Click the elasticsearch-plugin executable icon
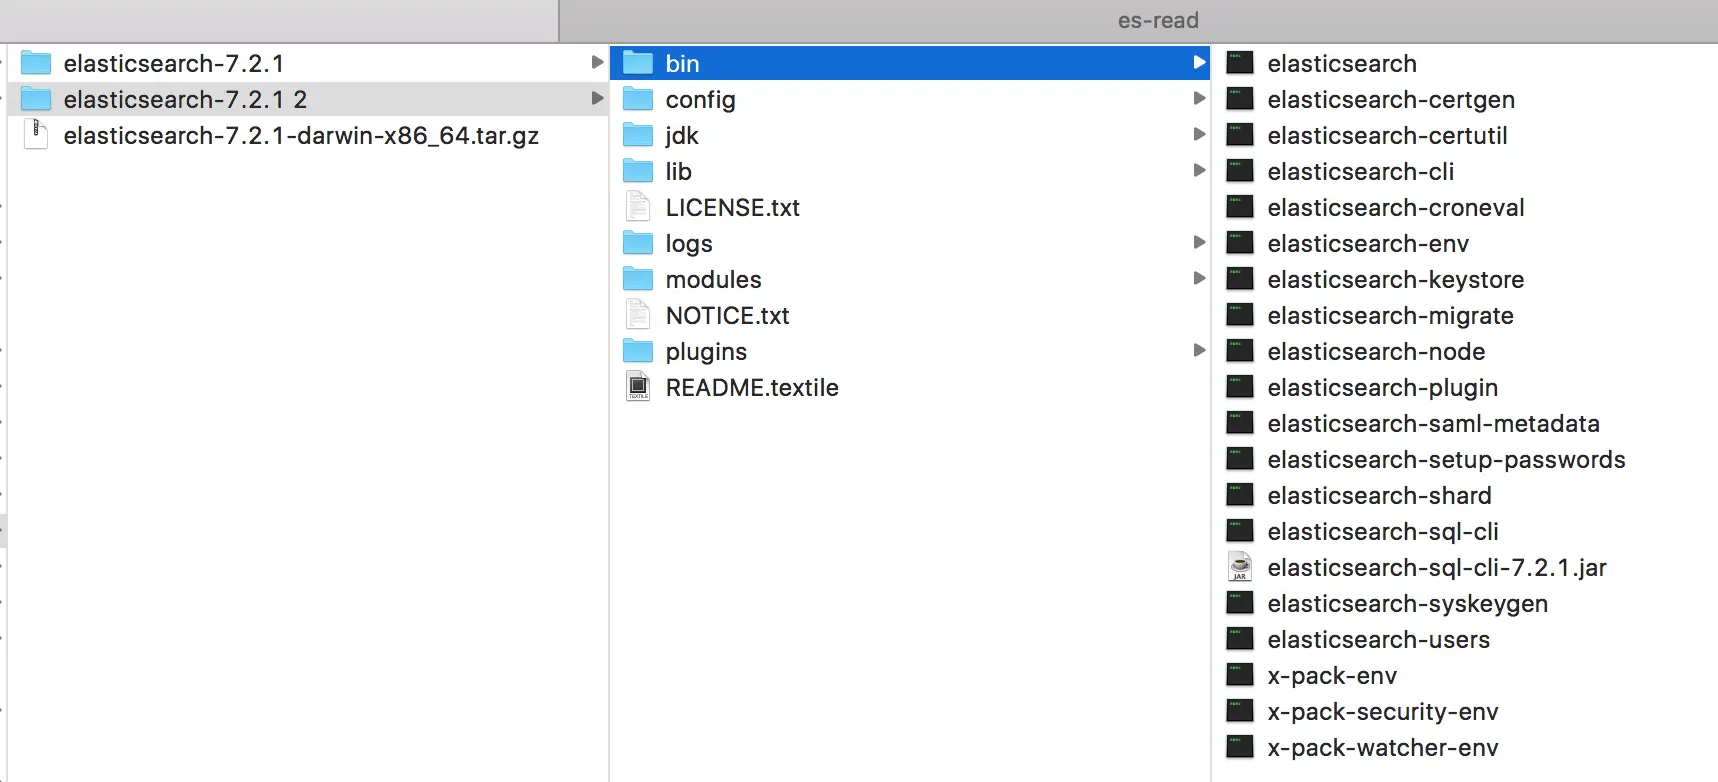1718x782 pixels. point(1240,387)
